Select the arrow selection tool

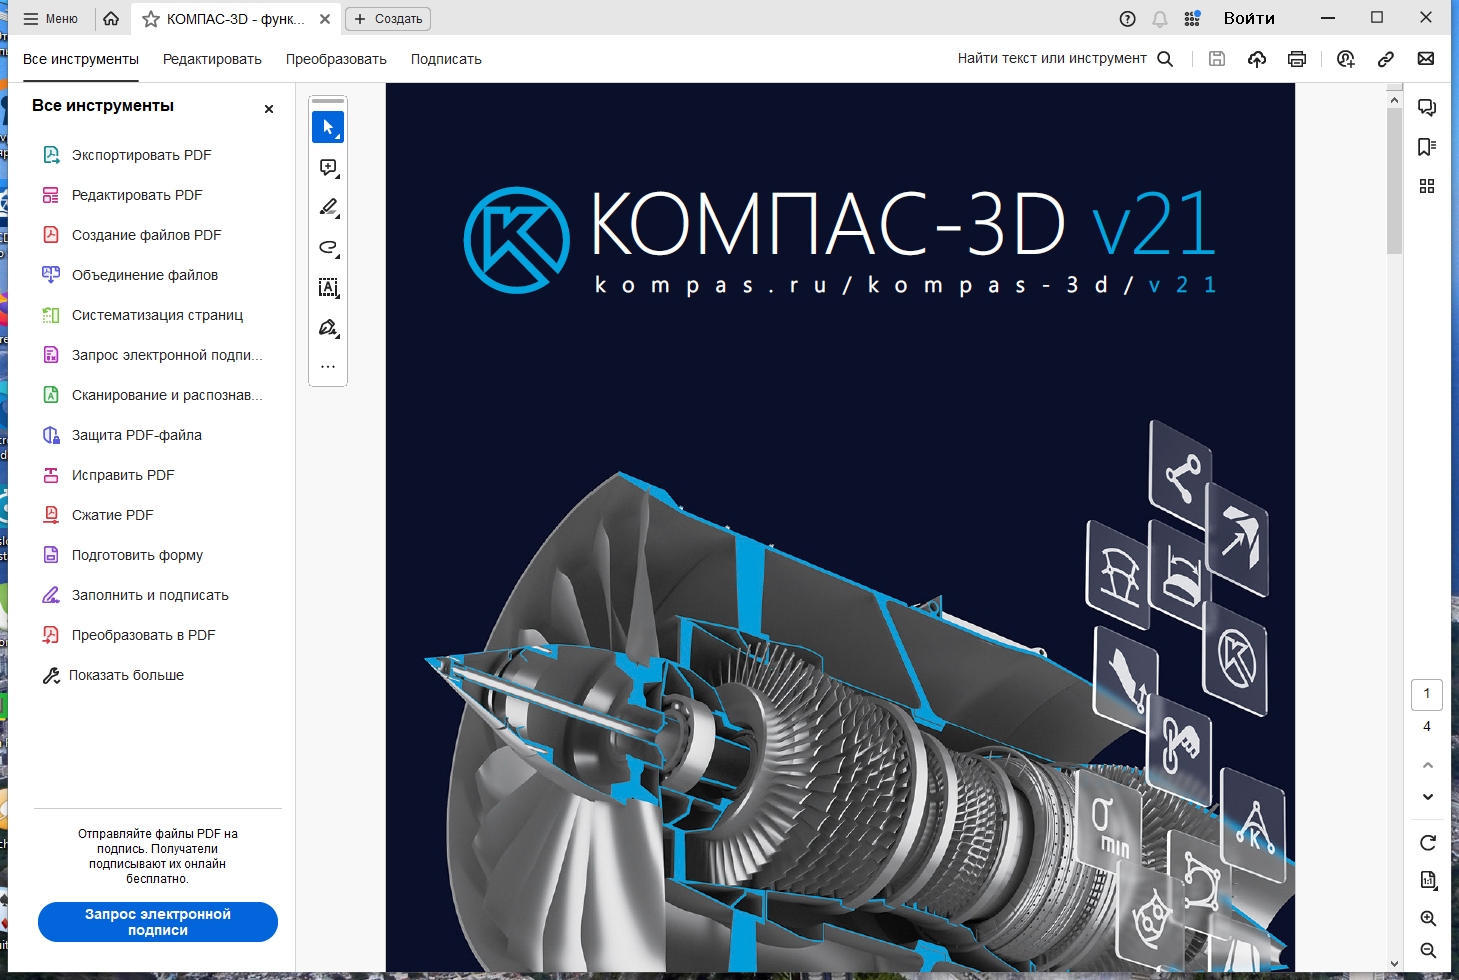click(328, 127)
